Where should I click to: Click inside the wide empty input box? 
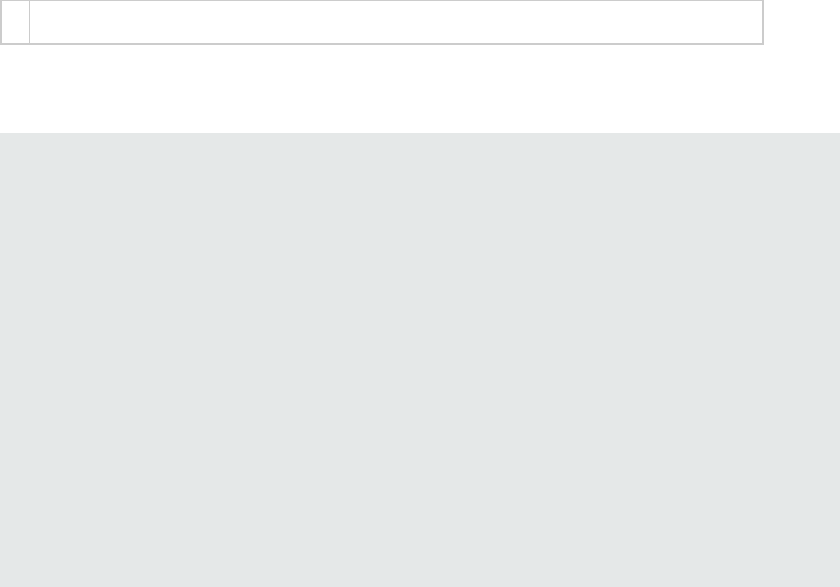point(396,22)
